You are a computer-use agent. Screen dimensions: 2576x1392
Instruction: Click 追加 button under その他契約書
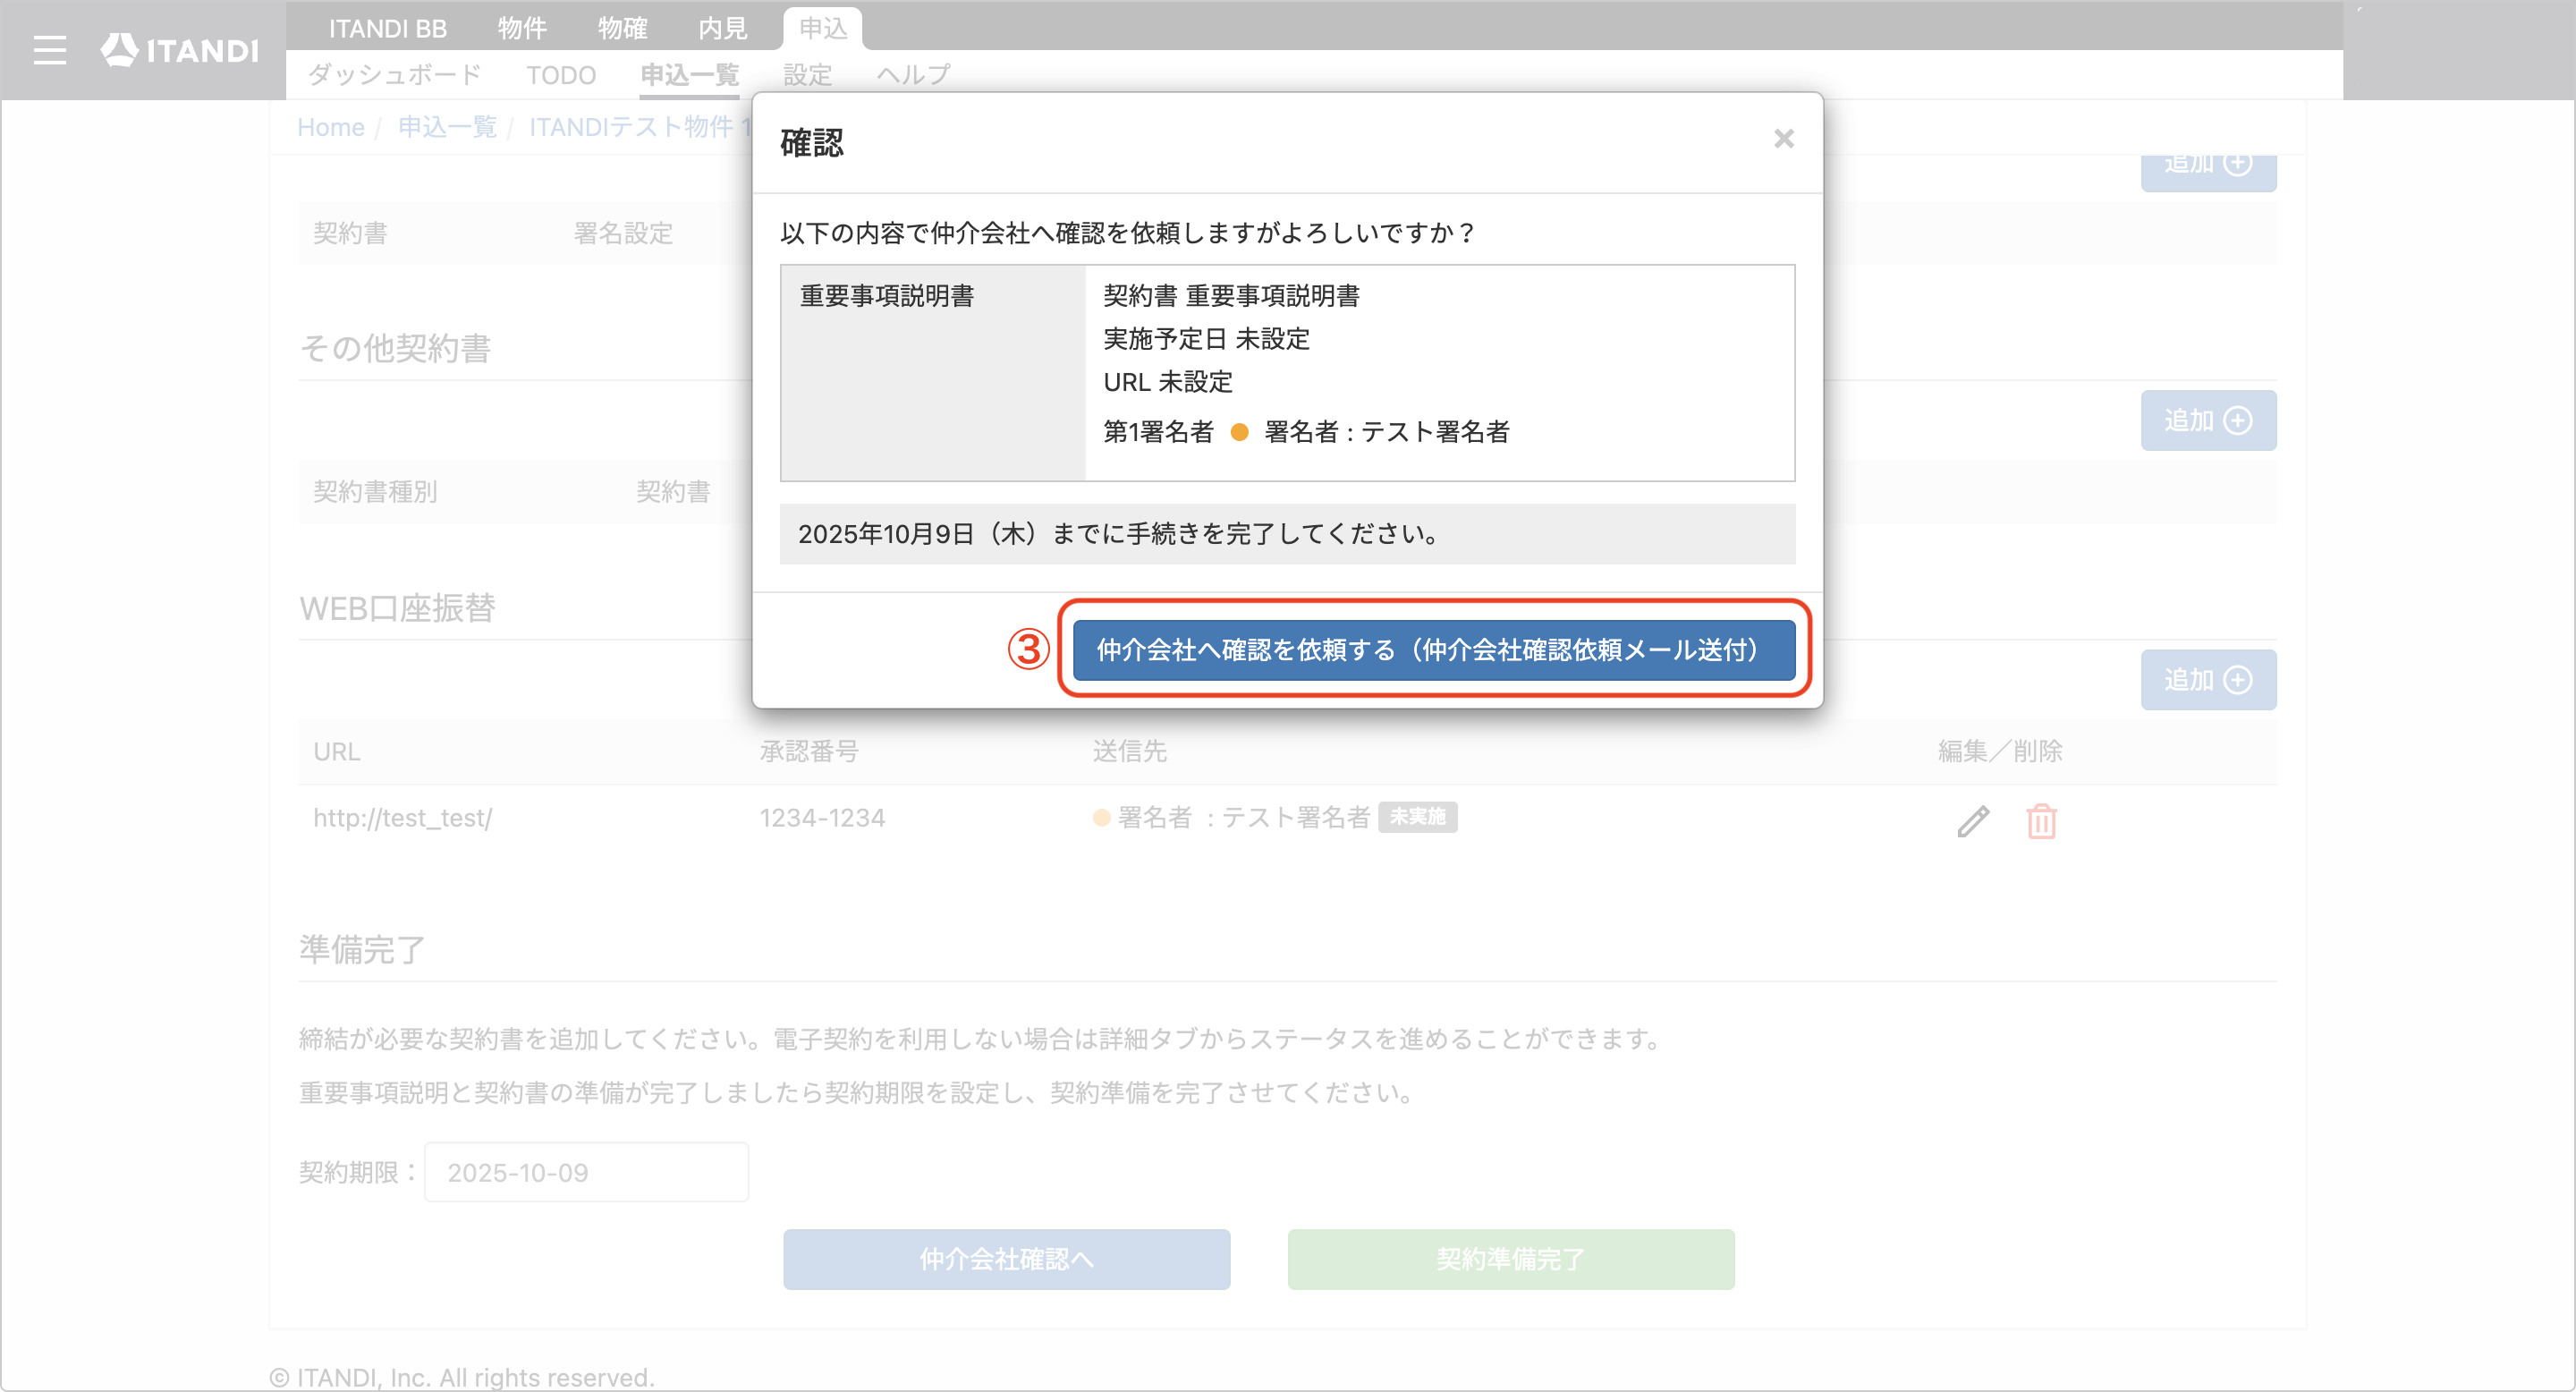[2208, 420]
